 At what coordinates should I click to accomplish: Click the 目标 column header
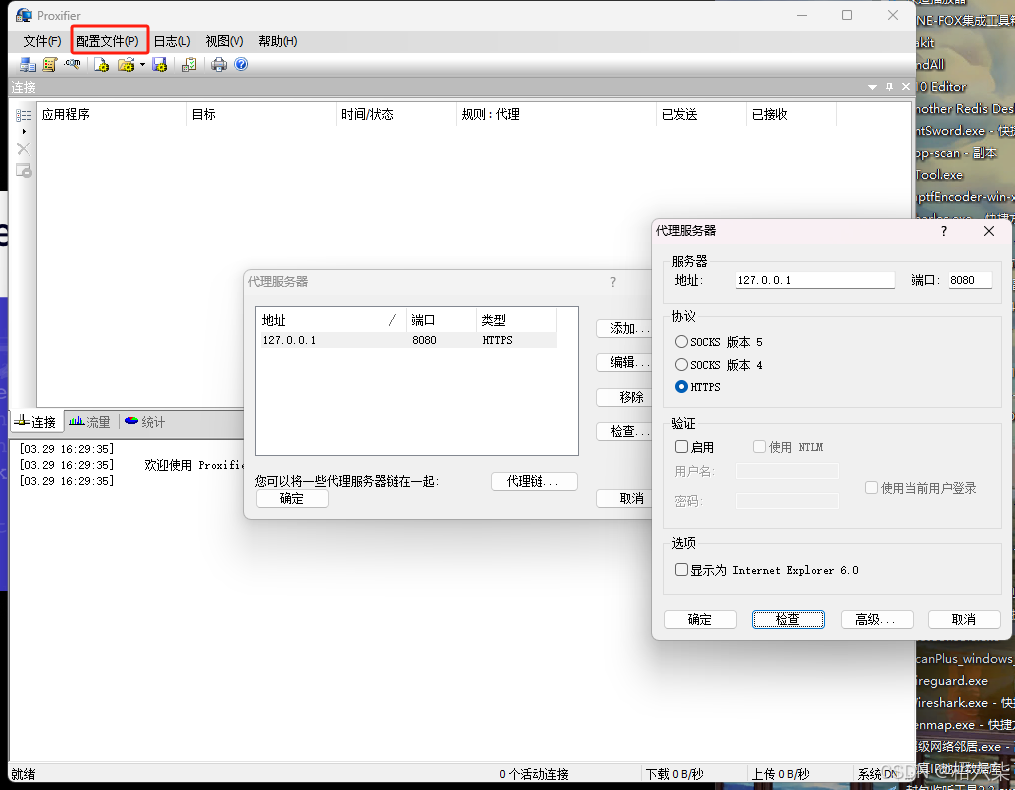262,115
